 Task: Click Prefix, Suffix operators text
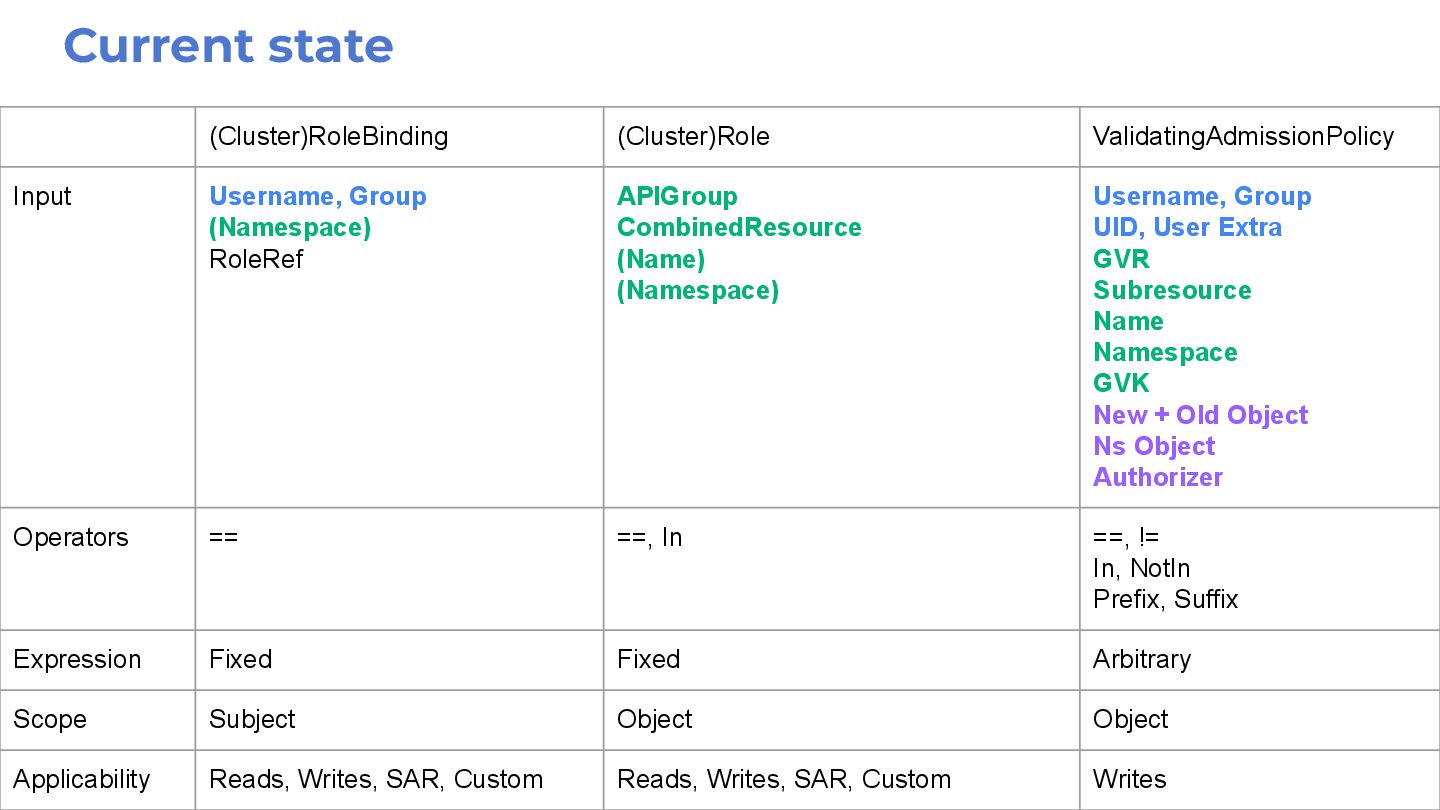tap(1165, 599)
